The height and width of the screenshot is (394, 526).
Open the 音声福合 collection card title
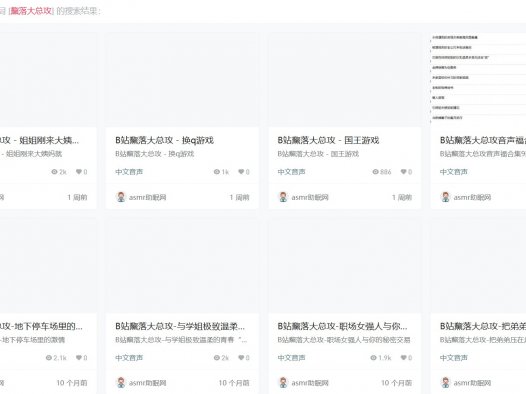(483, 140)
